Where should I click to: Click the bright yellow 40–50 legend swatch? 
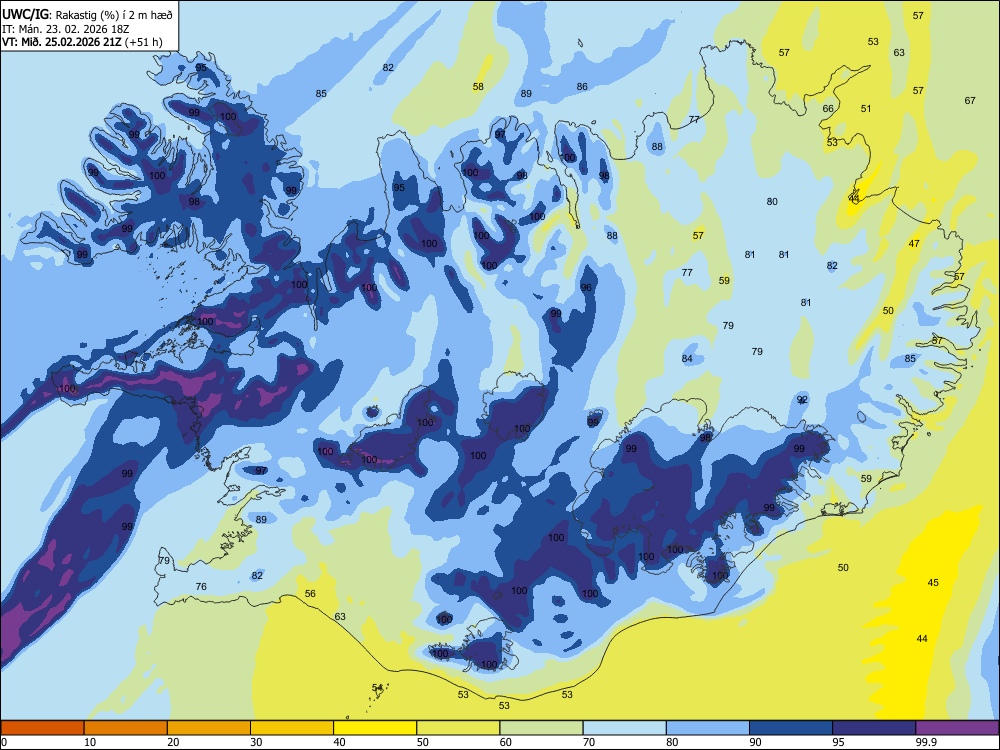click(375, 728)
